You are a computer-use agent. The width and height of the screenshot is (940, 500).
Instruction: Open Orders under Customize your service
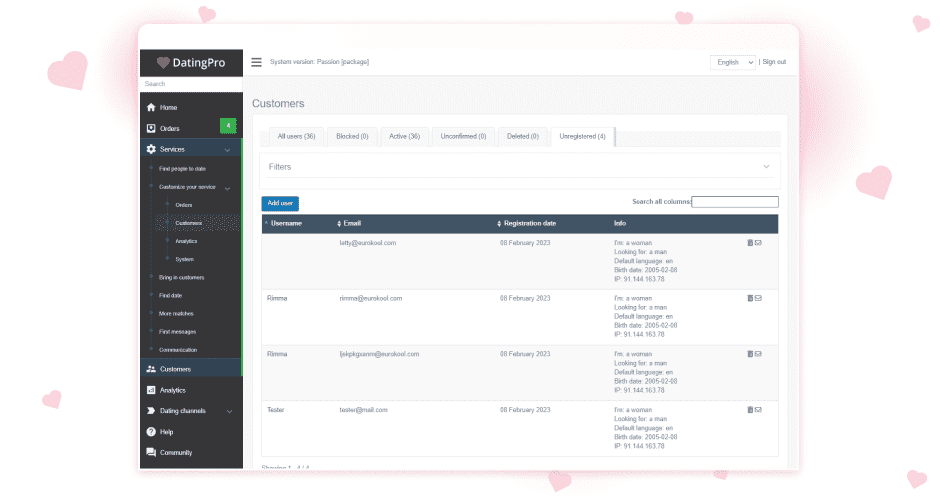pyautogui.click(x=184, y=205)
